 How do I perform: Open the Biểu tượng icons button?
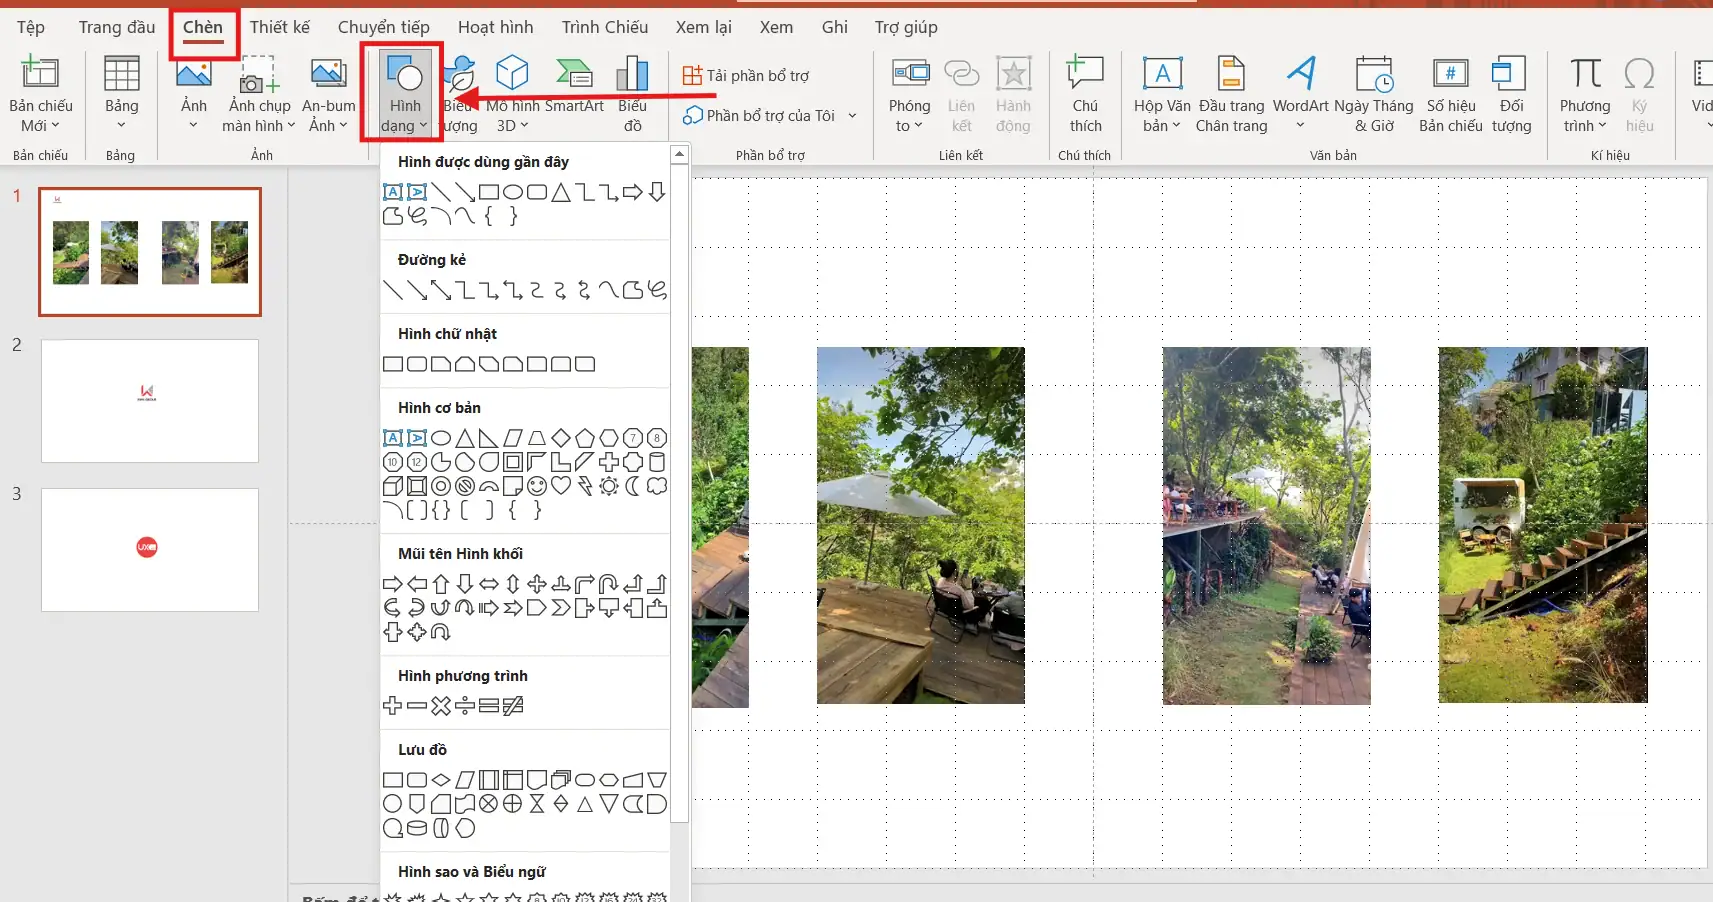pyautogui.click(x=460, y=94)
